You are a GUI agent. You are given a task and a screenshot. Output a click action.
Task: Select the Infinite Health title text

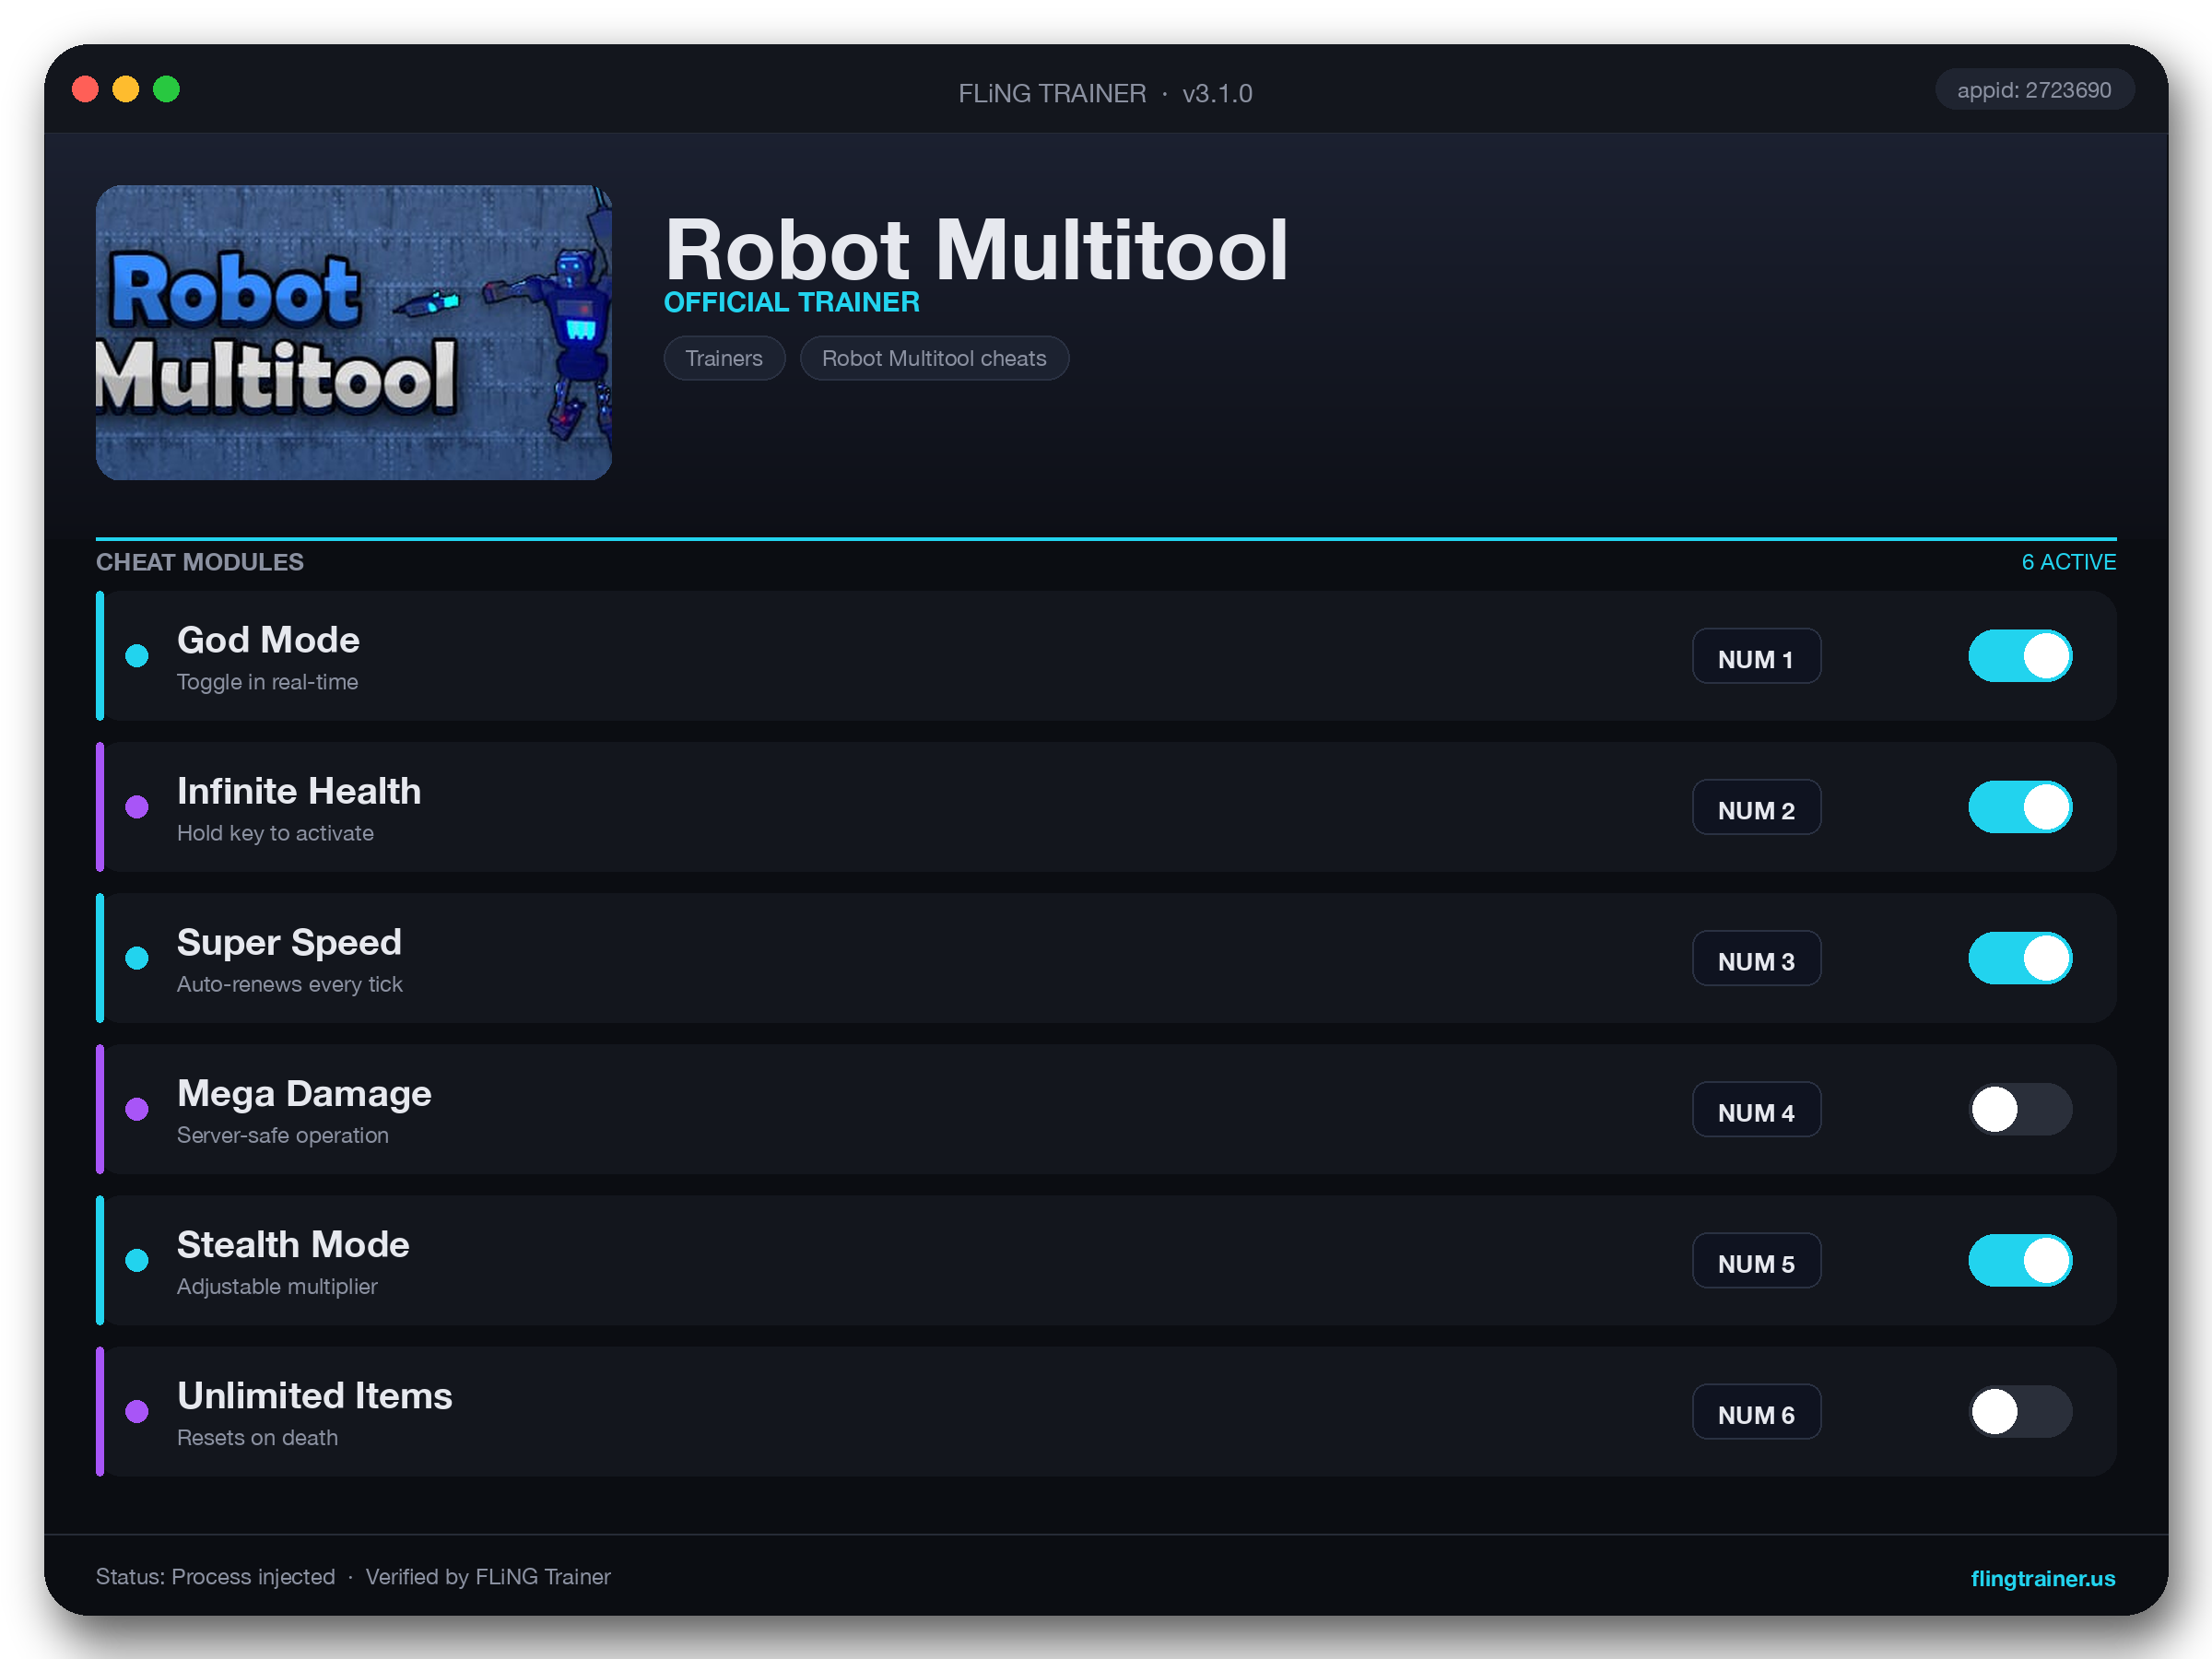pos(299,791)
